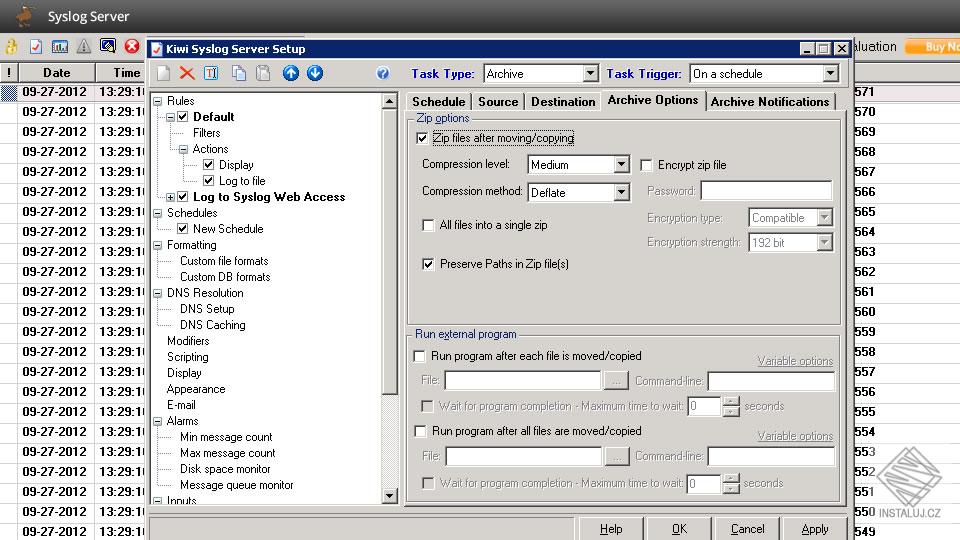Switch to the Destination tab
The width and height of the screenshot is (960, 540).
(x=563, y=102)
